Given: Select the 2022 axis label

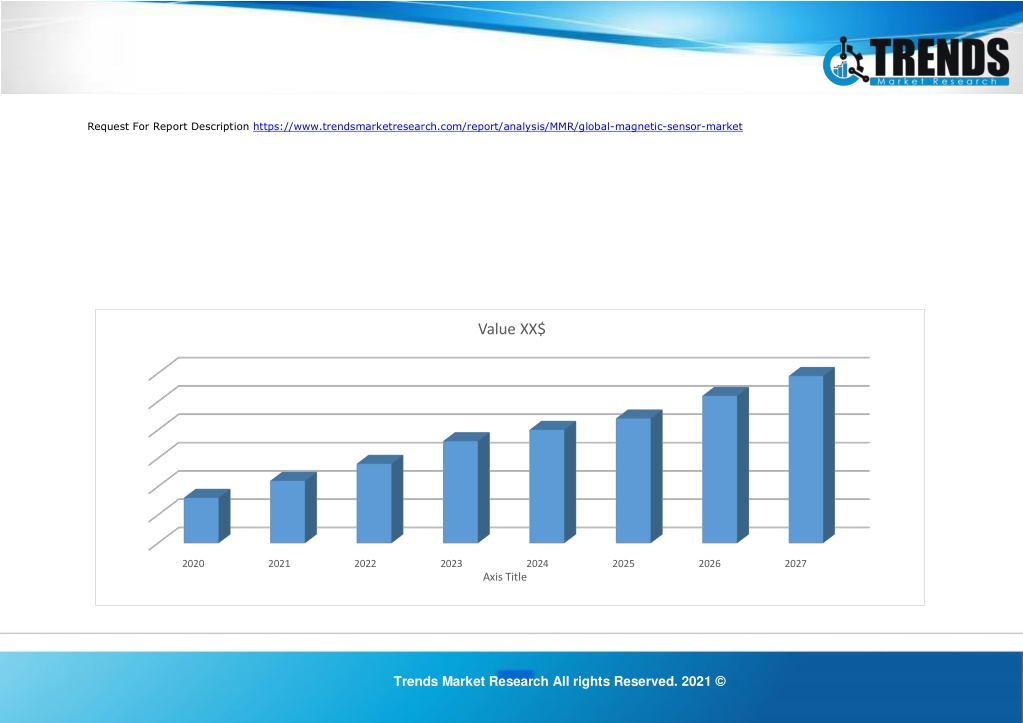Looking at the screenshot, I should (365, 564).
